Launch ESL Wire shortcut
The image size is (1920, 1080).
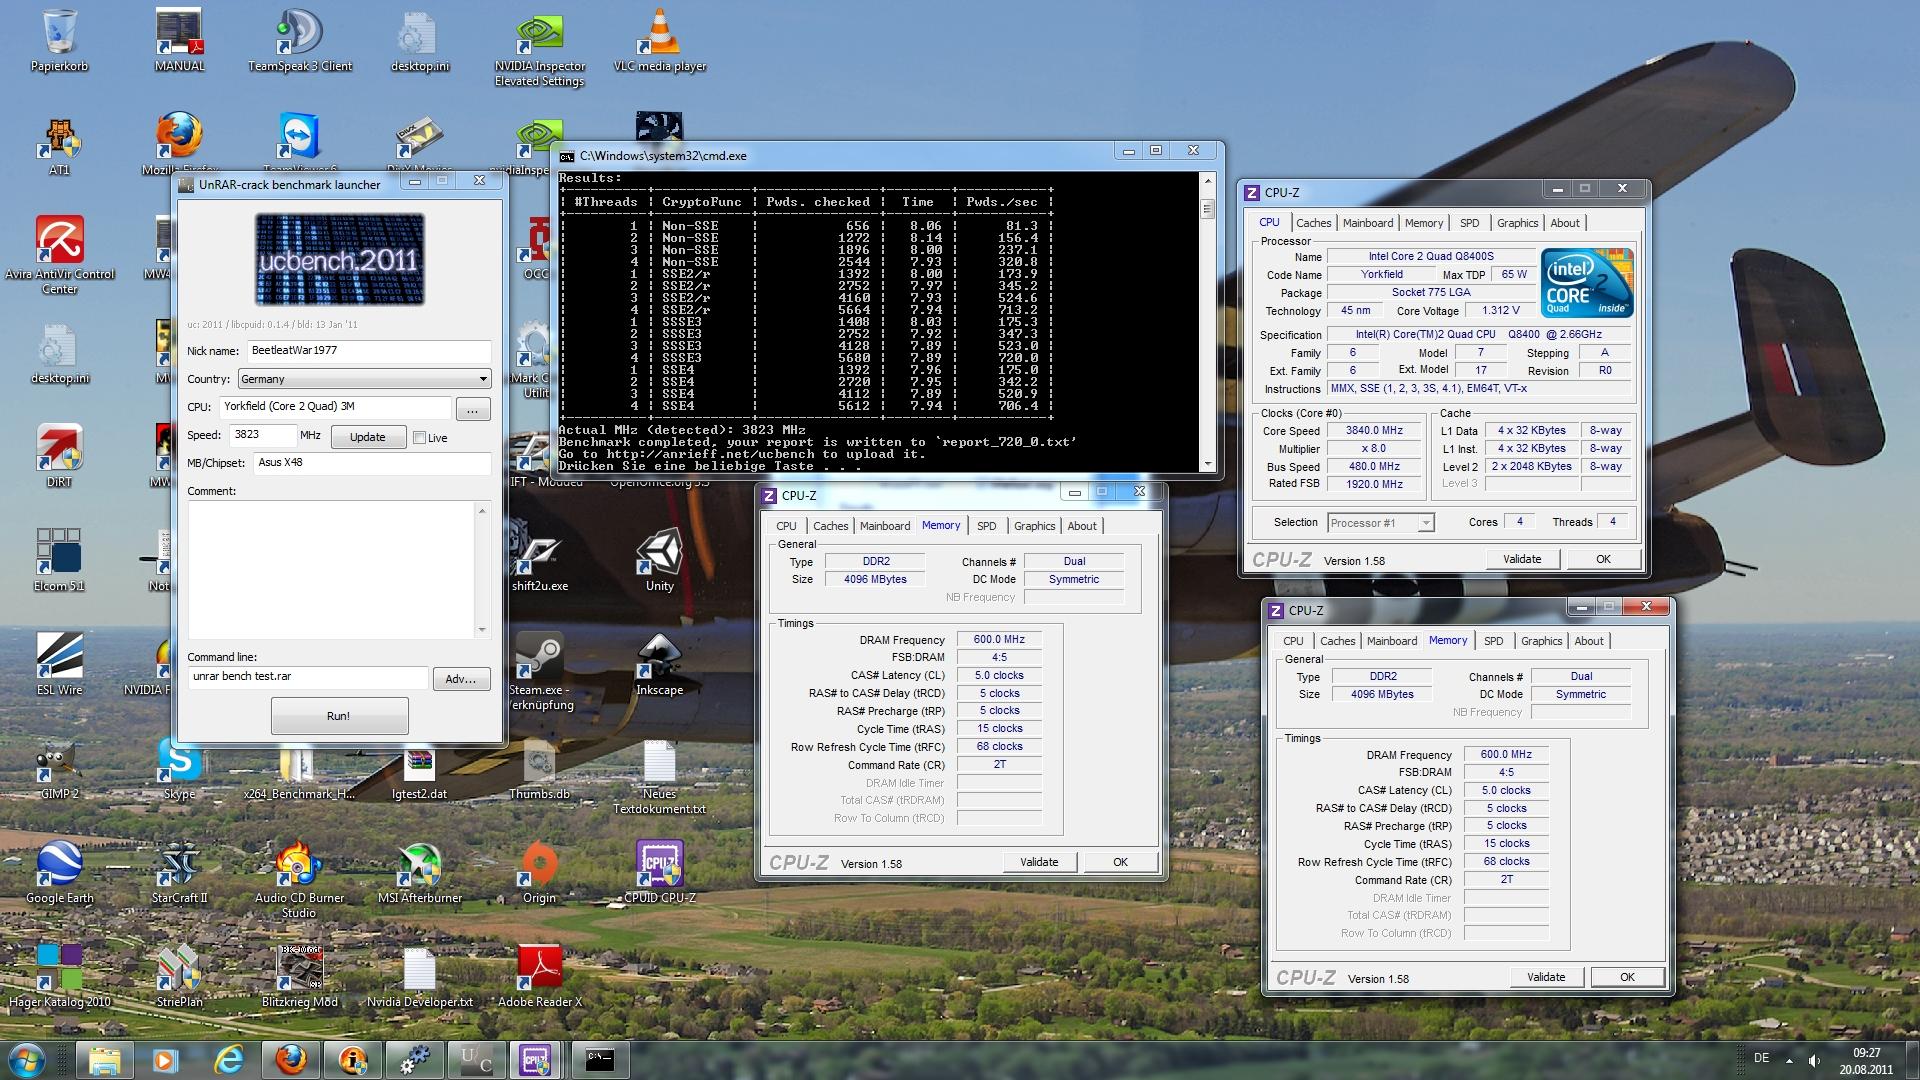pos(59,663)
